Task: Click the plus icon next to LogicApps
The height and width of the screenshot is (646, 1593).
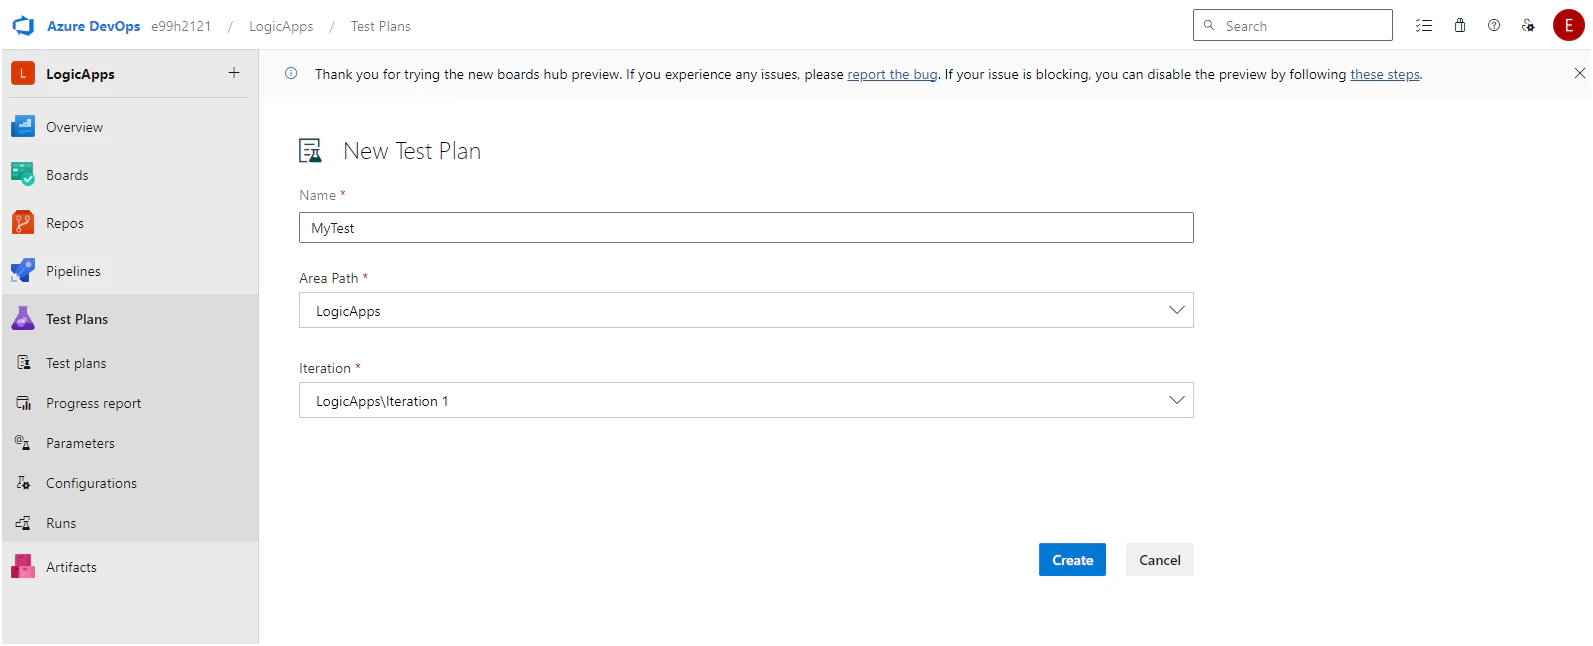Action: 234,72
